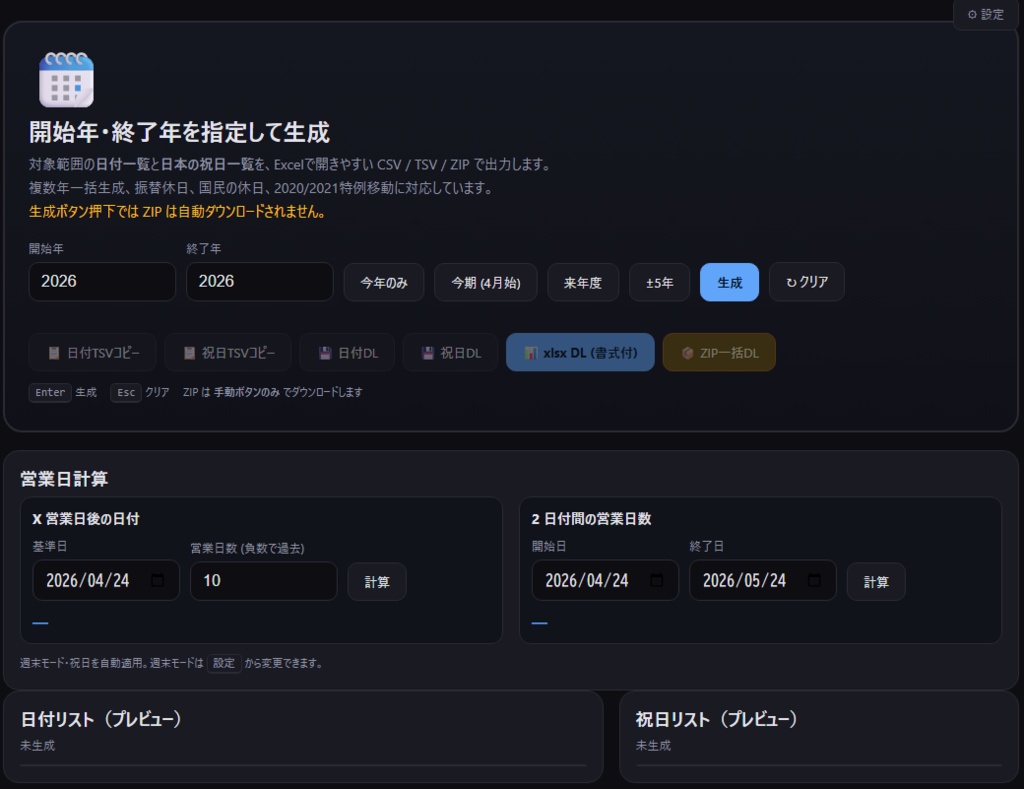Click the calendar app logo above the title
Screen dimensions: 1024x789
pos(65,80)
